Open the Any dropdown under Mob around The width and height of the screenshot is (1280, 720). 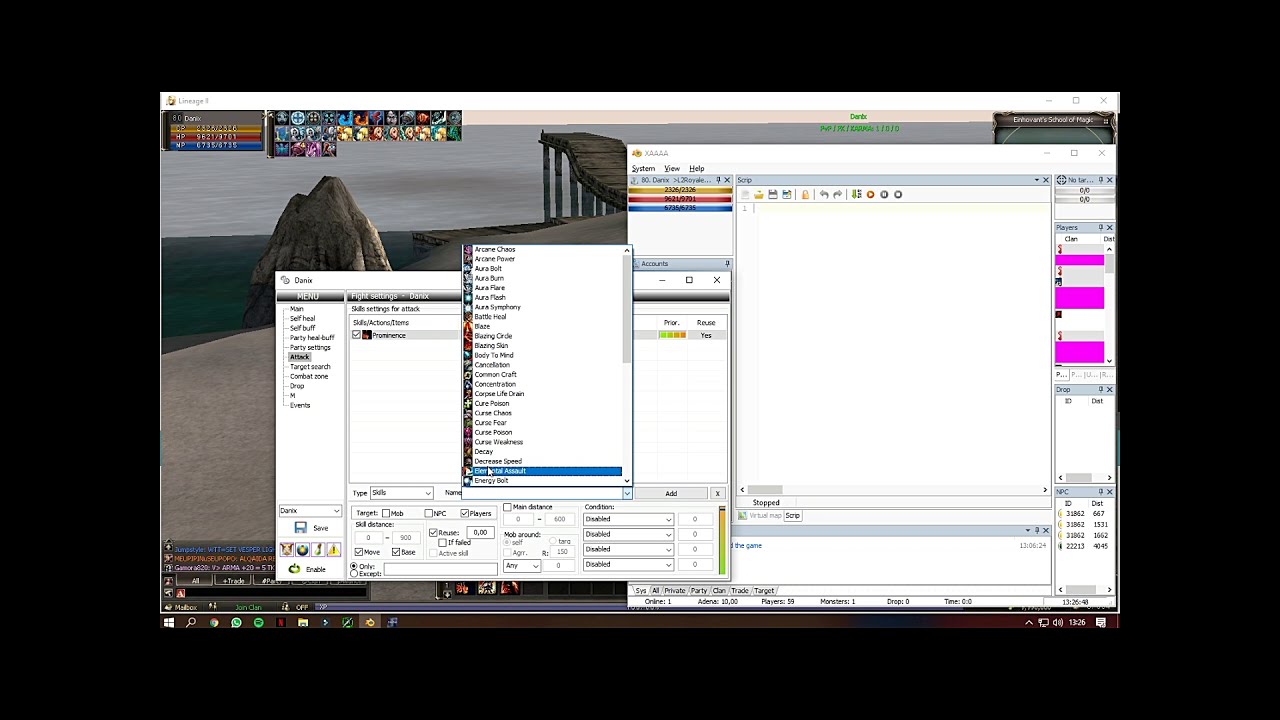[x=522, y=566]
